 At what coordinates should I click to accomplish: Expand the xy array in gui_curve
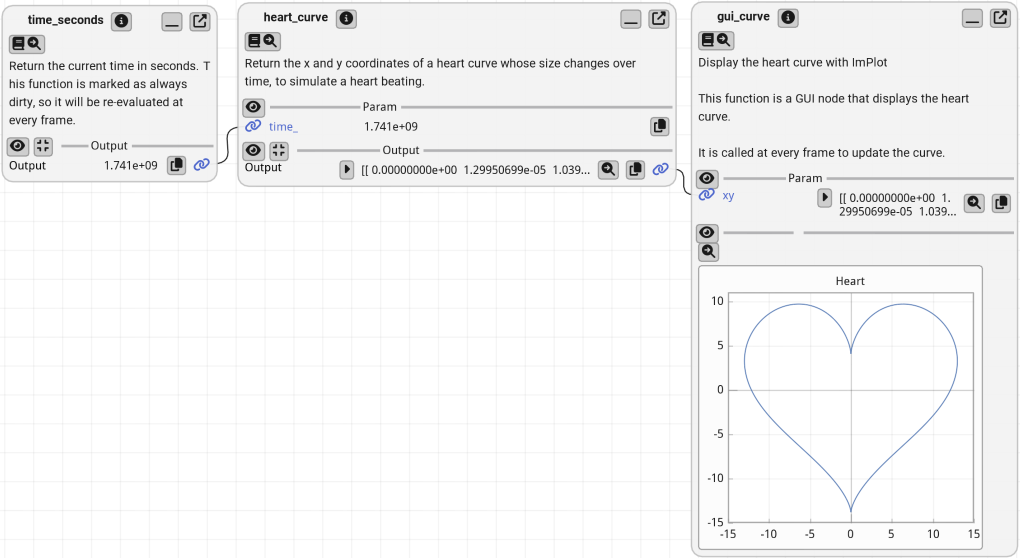(x=825, y=197)
